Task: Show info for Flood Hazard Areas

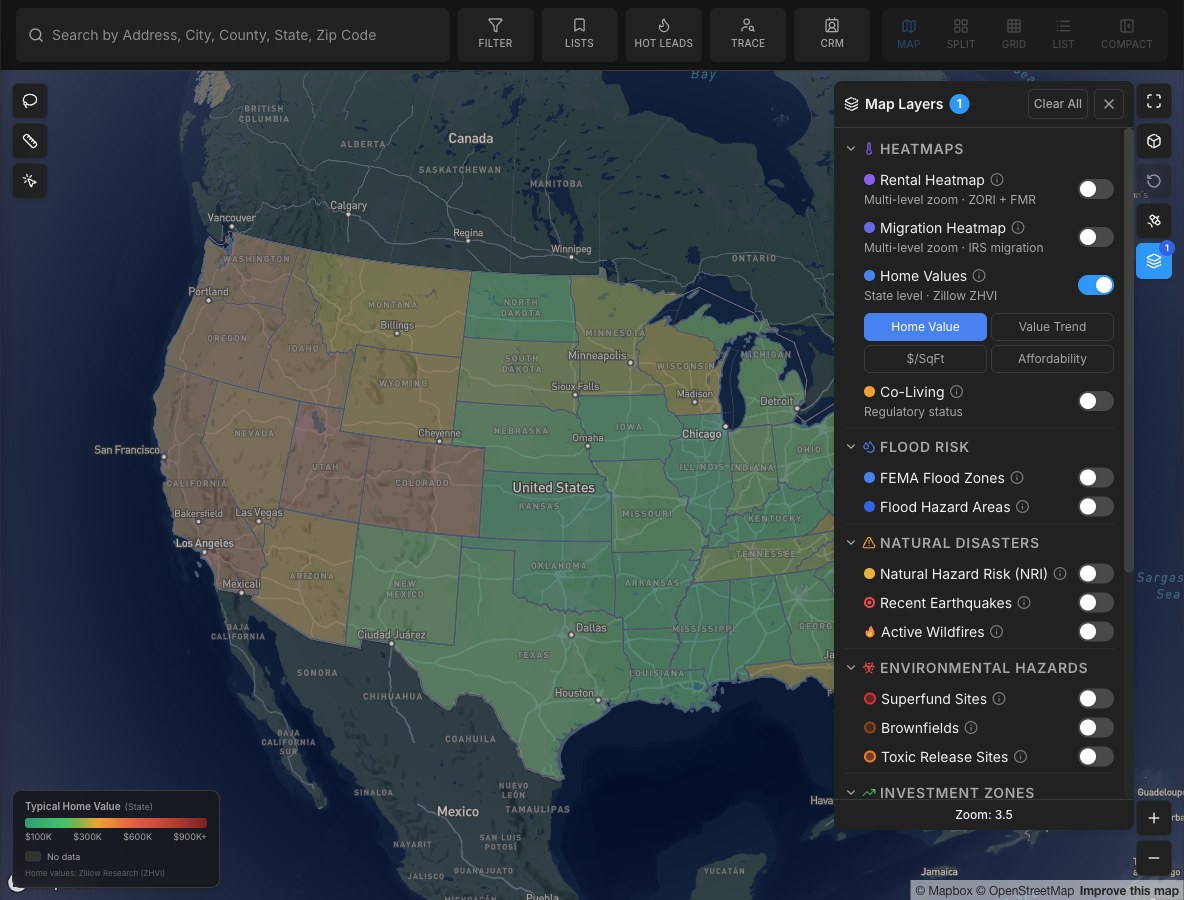Action: (x=1022, y=507)
